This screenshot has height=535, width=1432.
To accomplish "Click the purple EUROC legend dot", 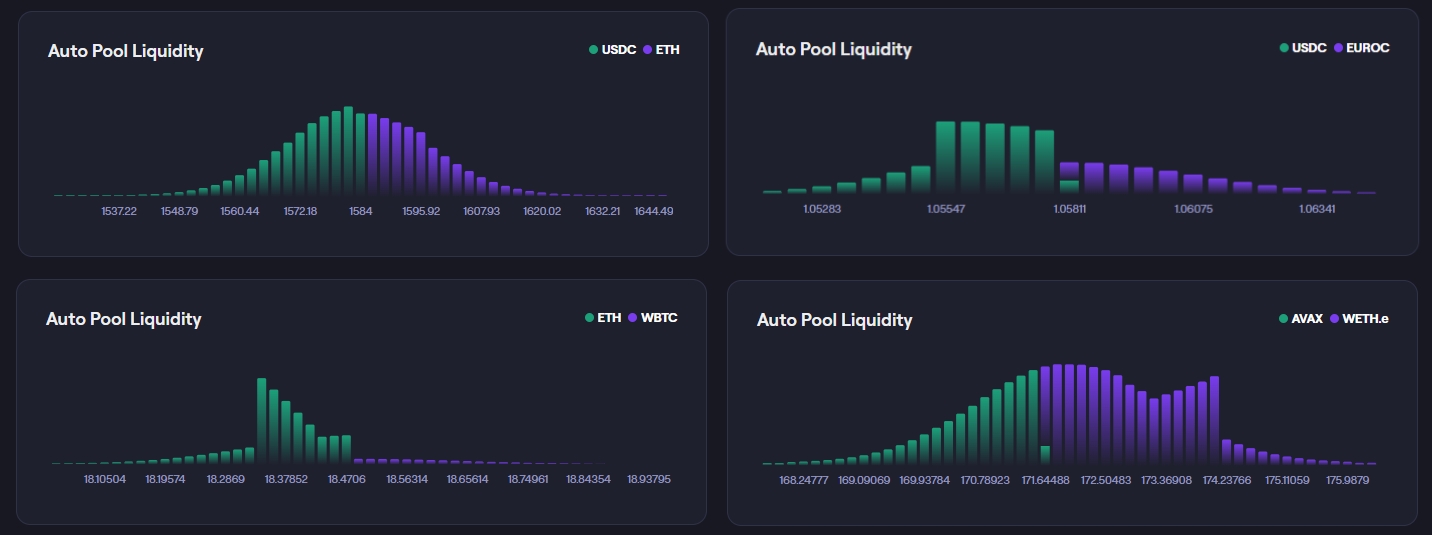I will 1338,48.
